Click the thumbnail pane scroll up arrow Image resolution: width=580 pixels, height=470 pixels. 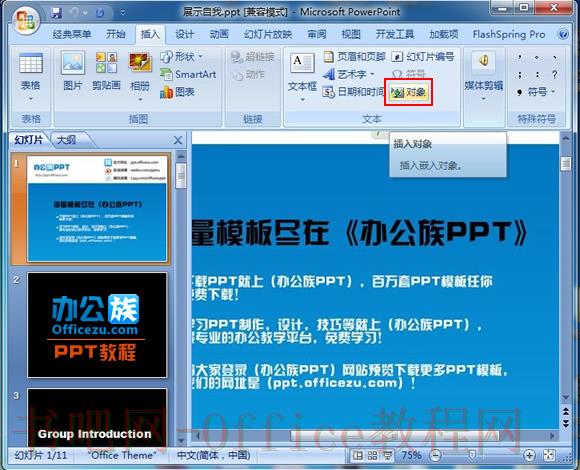coord(181,156)
